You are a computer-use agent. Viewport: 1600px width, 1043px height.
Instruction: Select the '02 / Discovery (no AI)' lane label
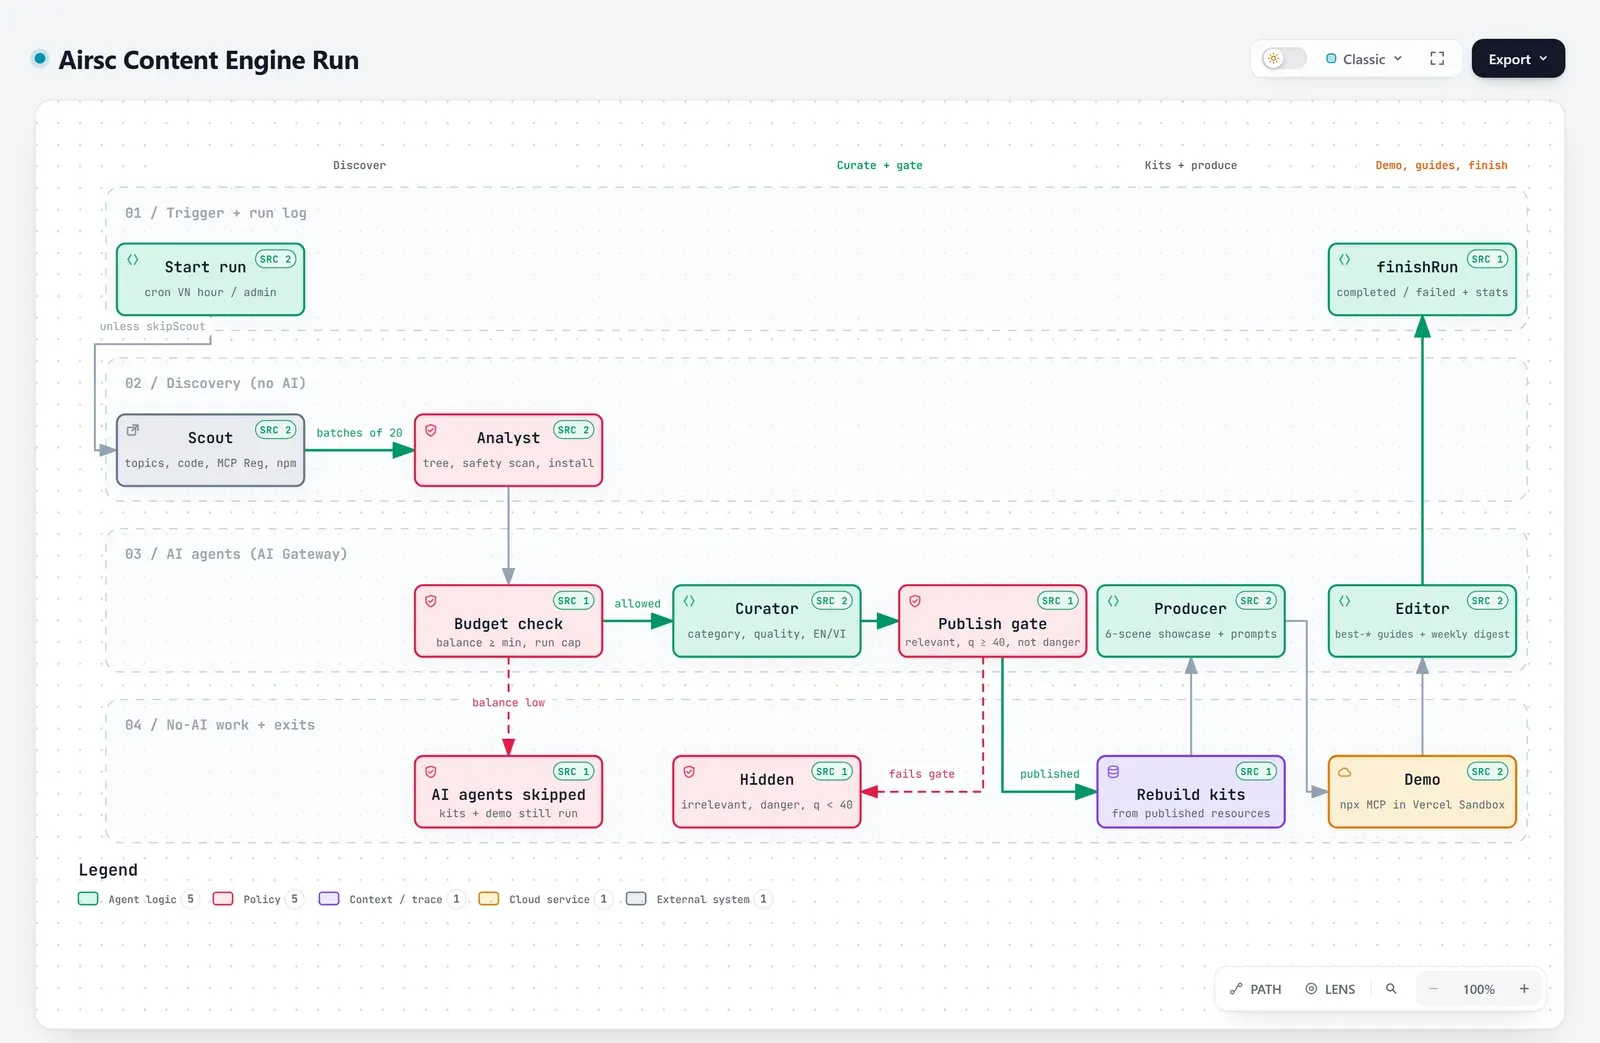point(215,383)
